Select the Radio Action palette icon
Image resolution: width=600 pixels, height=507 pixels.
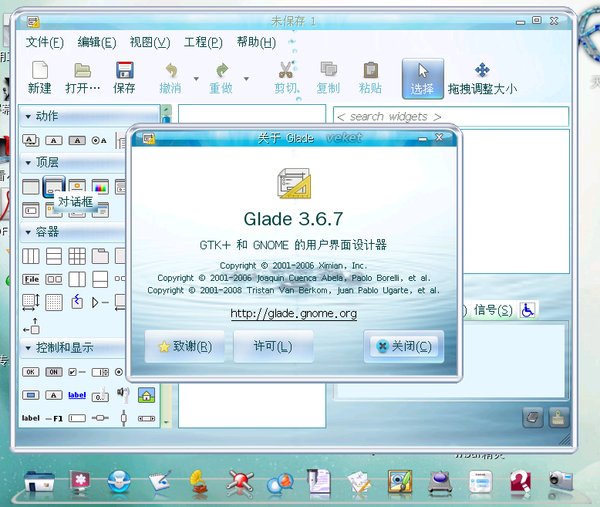tap(99, 140)
